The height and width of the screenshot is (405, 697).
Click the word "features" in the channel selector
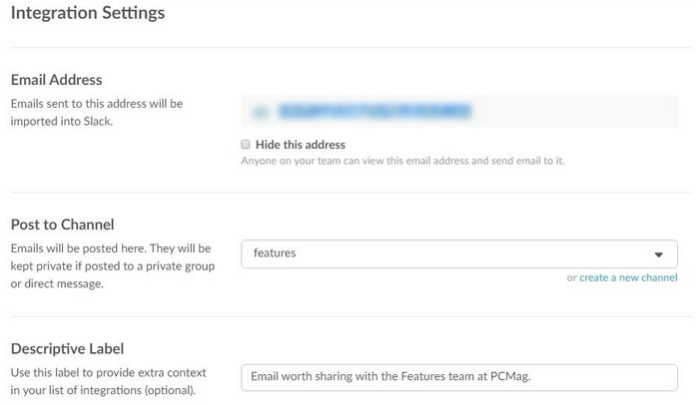(275, 253)
